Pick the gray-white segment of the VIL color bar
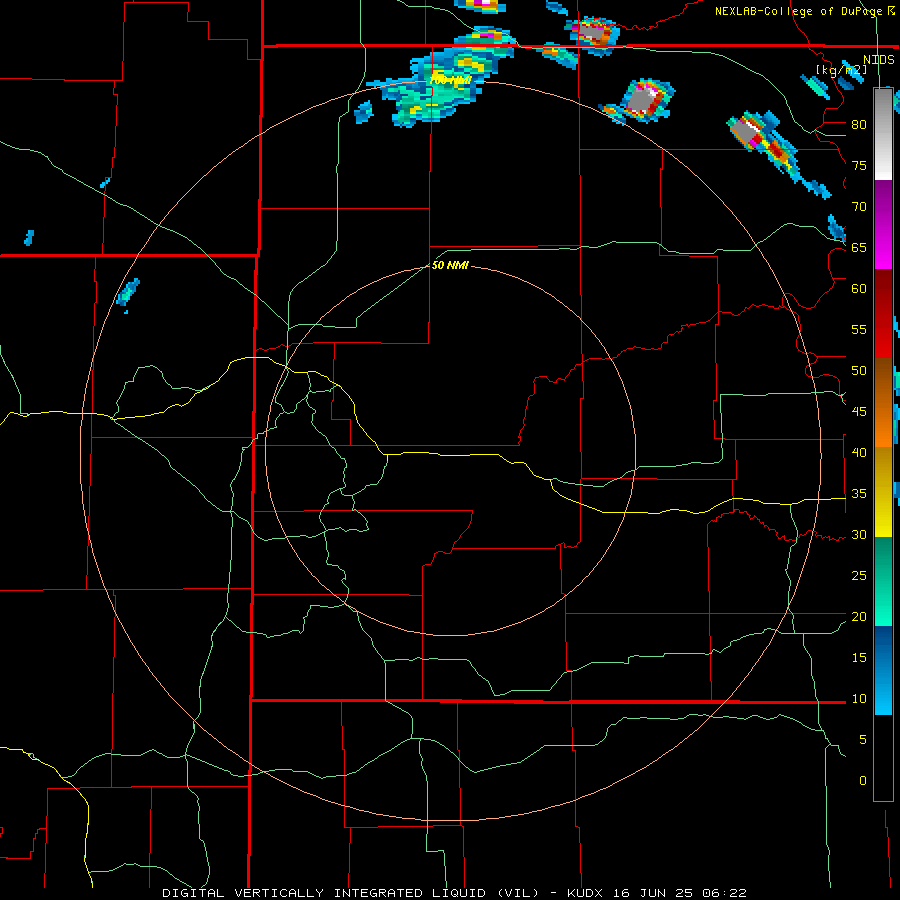The height and width of the screenshot is (900, 900). 883,134
